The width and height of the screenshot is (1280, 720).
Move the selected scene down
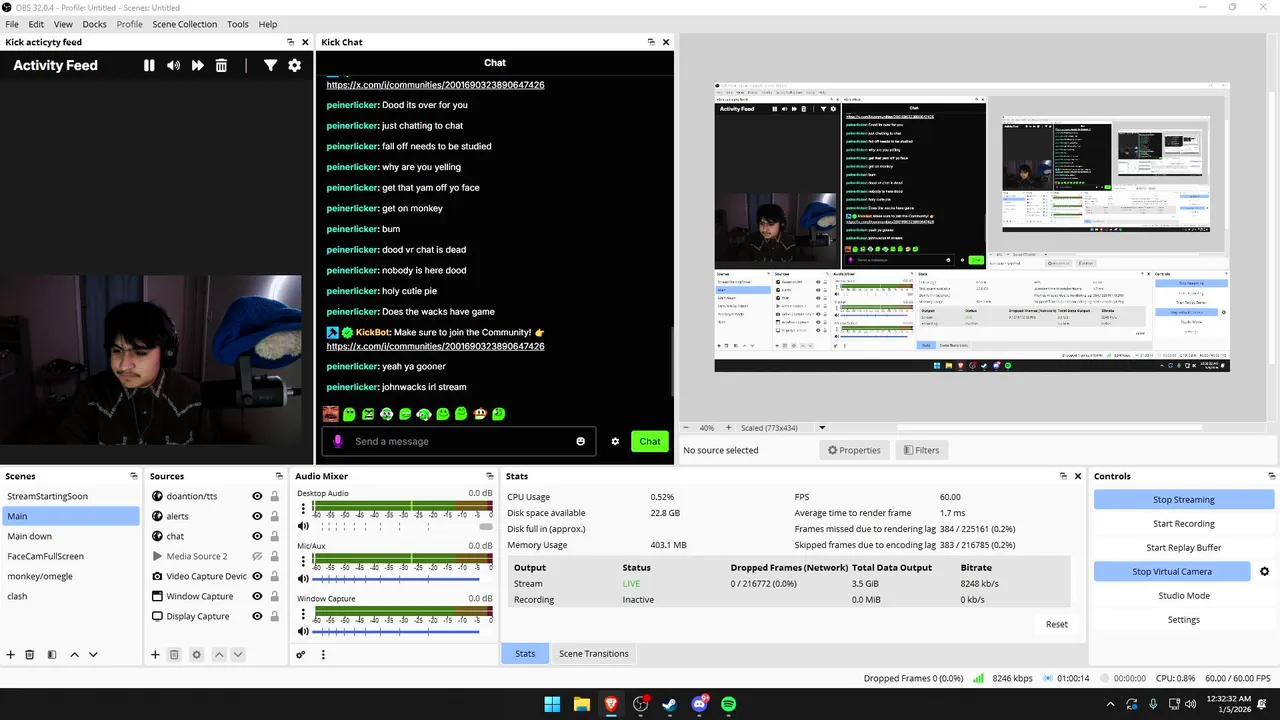coord(93,655)
